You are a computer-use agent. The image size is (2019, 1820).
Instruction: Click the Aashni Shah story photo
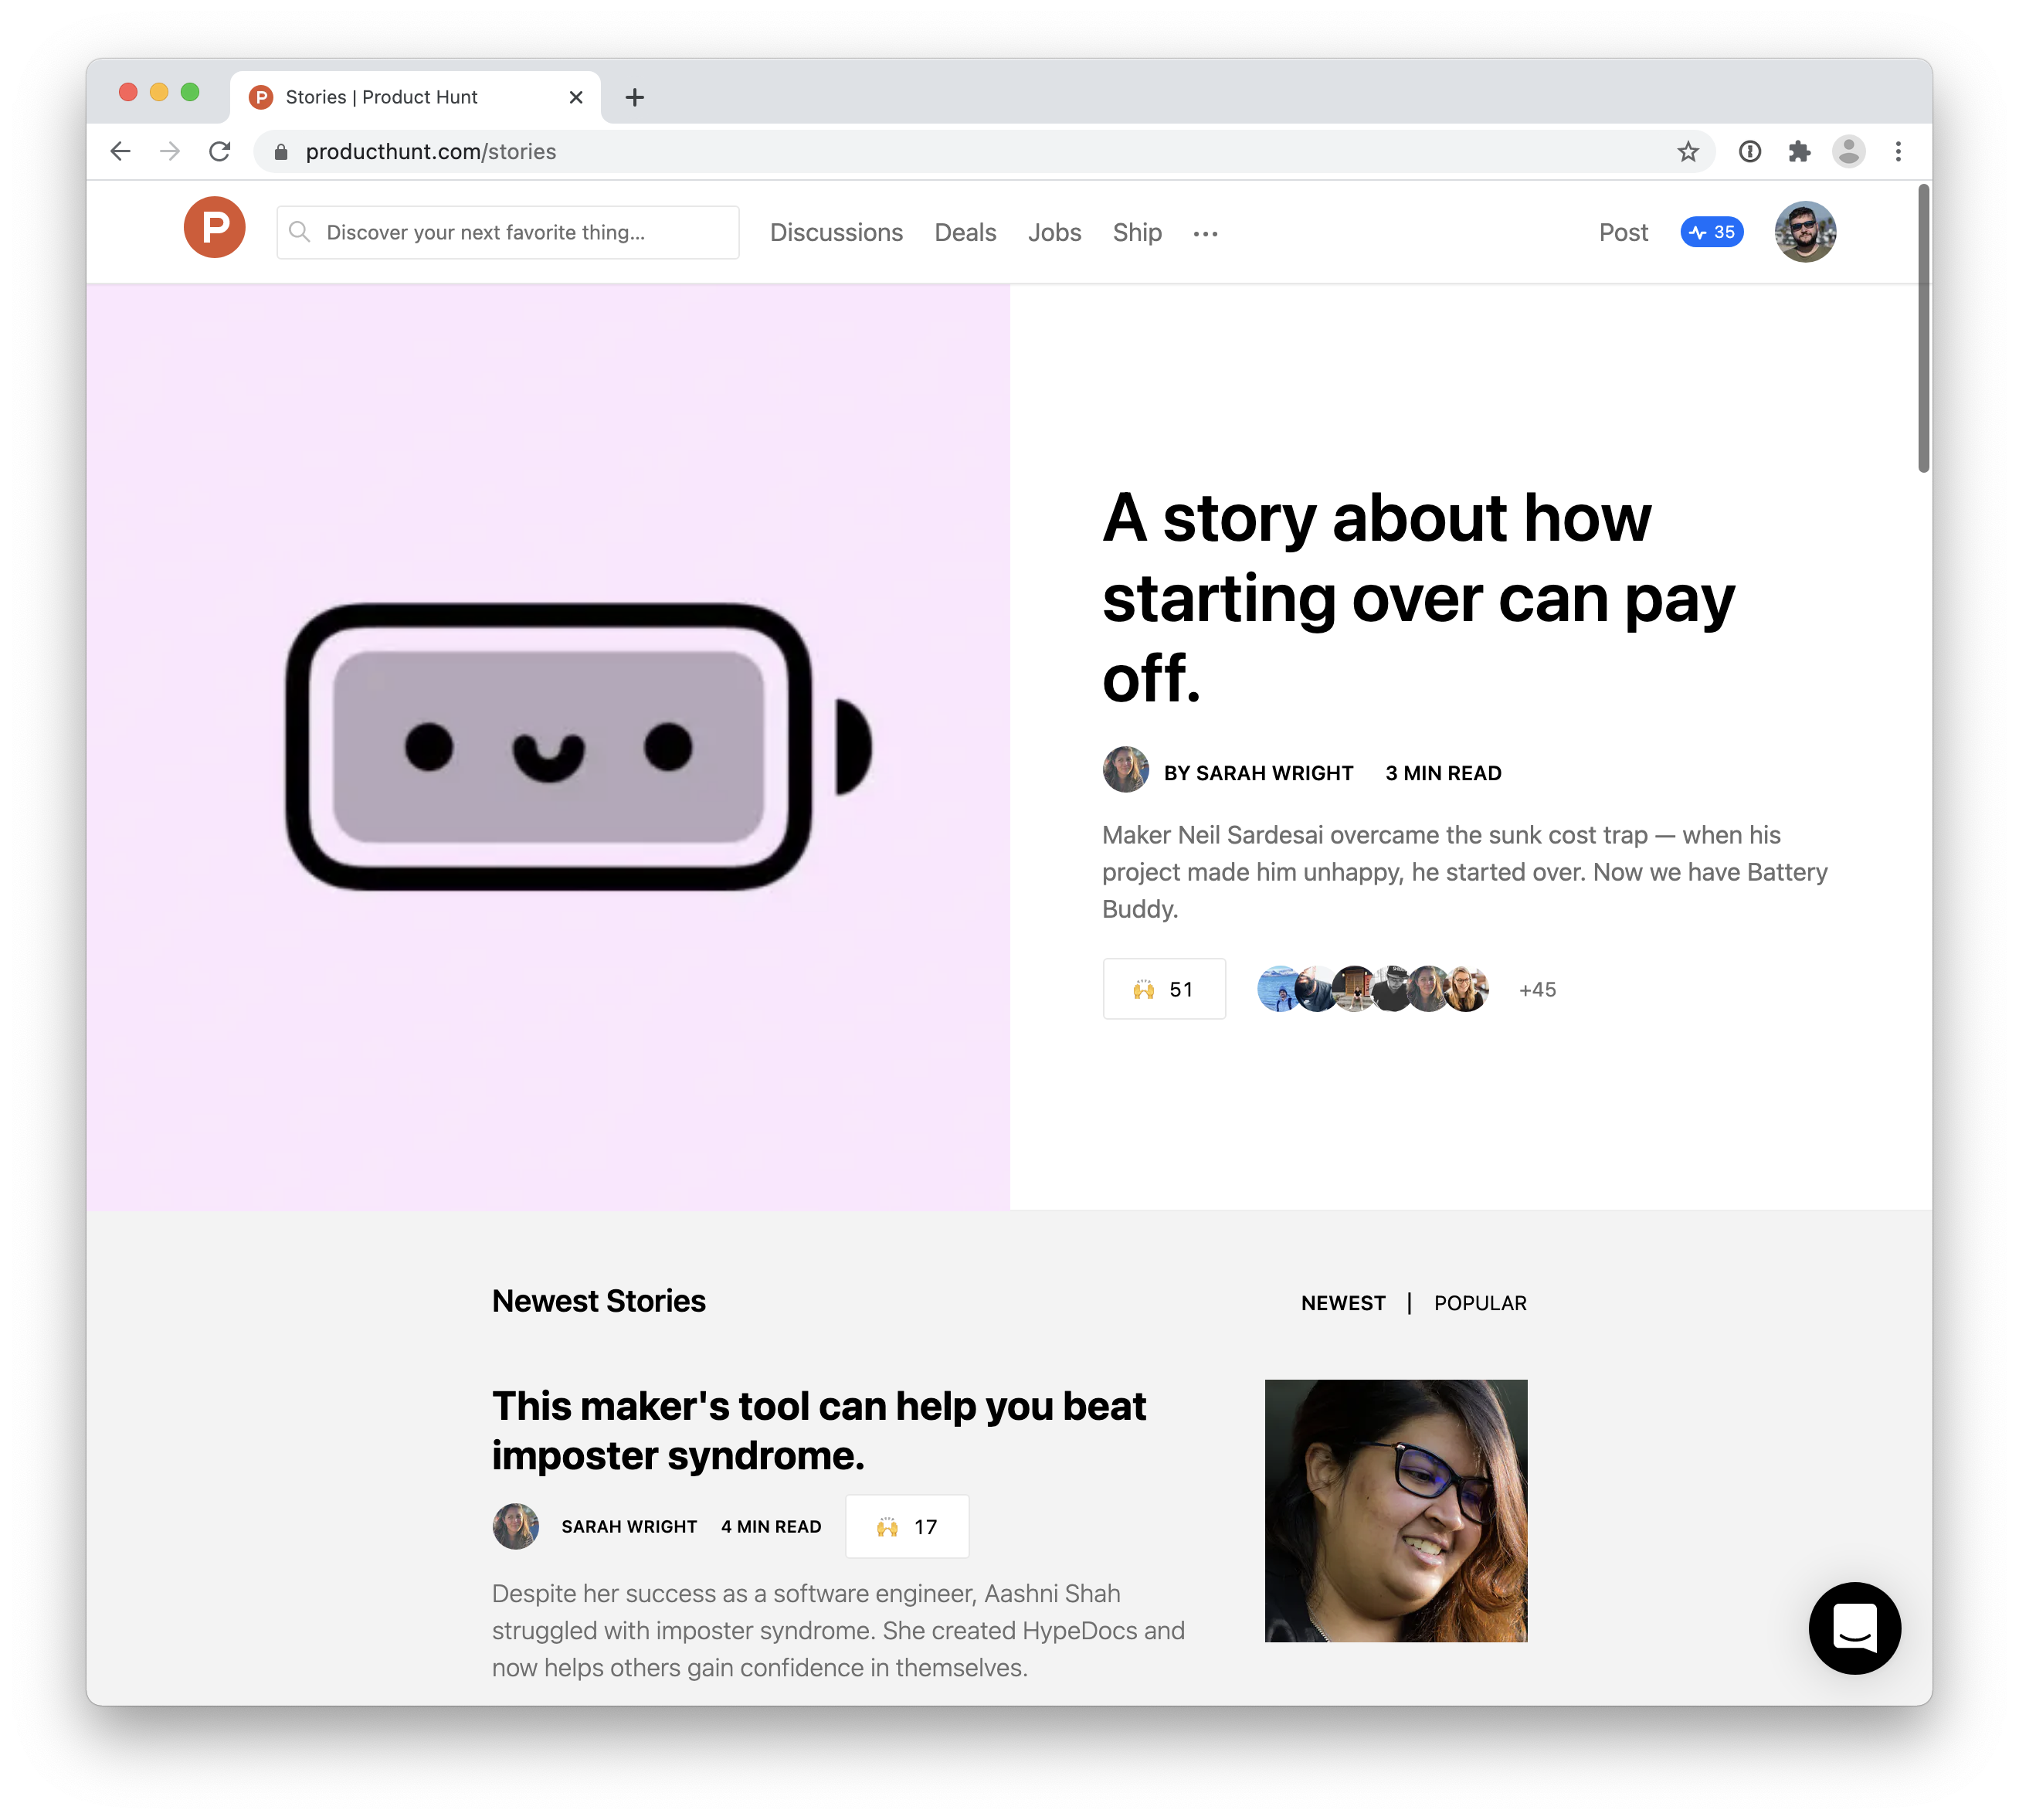click(1396, 1510)
